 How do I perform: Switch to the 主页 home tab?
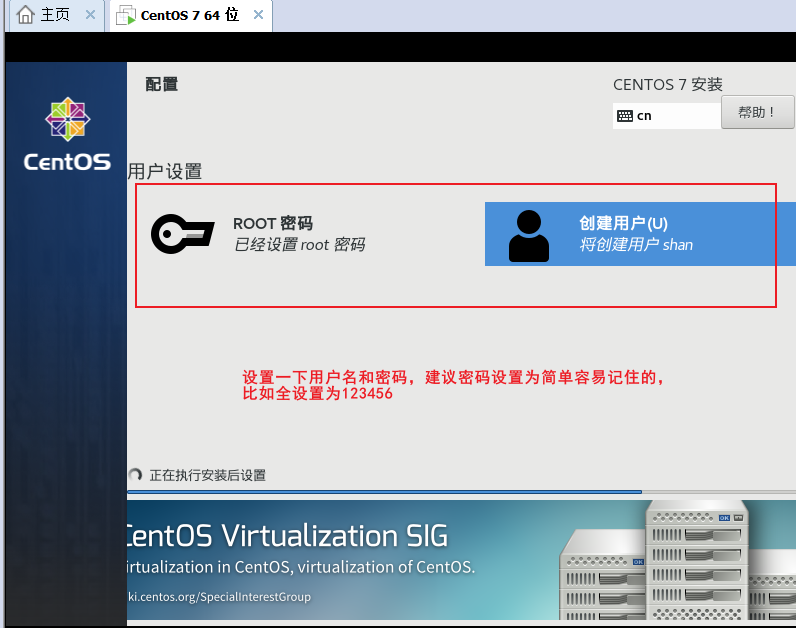tap(55, 15)
